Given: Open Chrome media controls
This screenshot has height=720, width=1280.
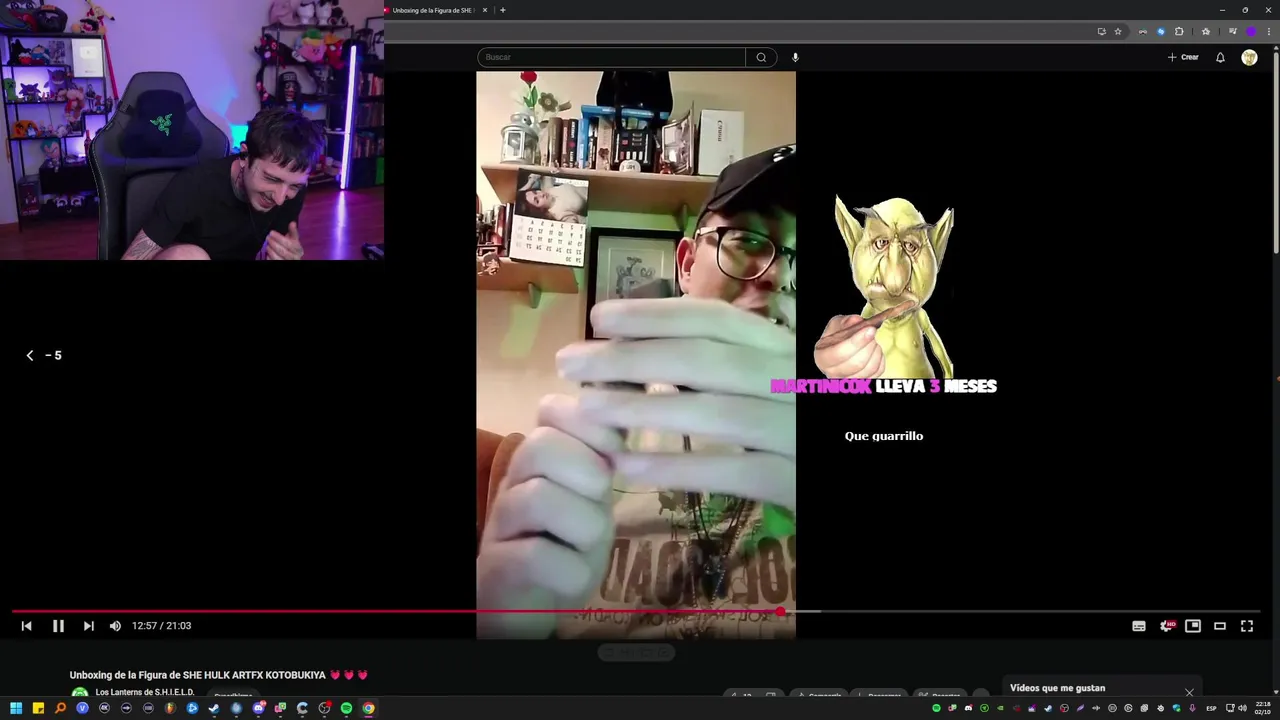Looking at the screenshot, I should pyautogui.click(x=1233, y=31).
